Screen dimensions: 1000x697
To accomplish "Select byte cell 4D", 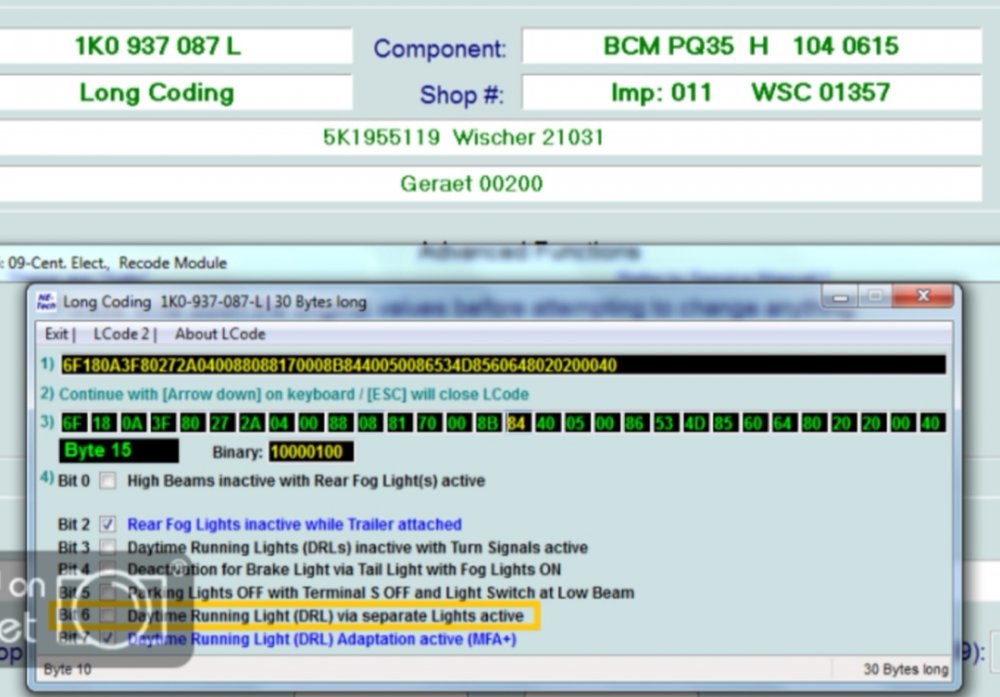I will (694, 423).
